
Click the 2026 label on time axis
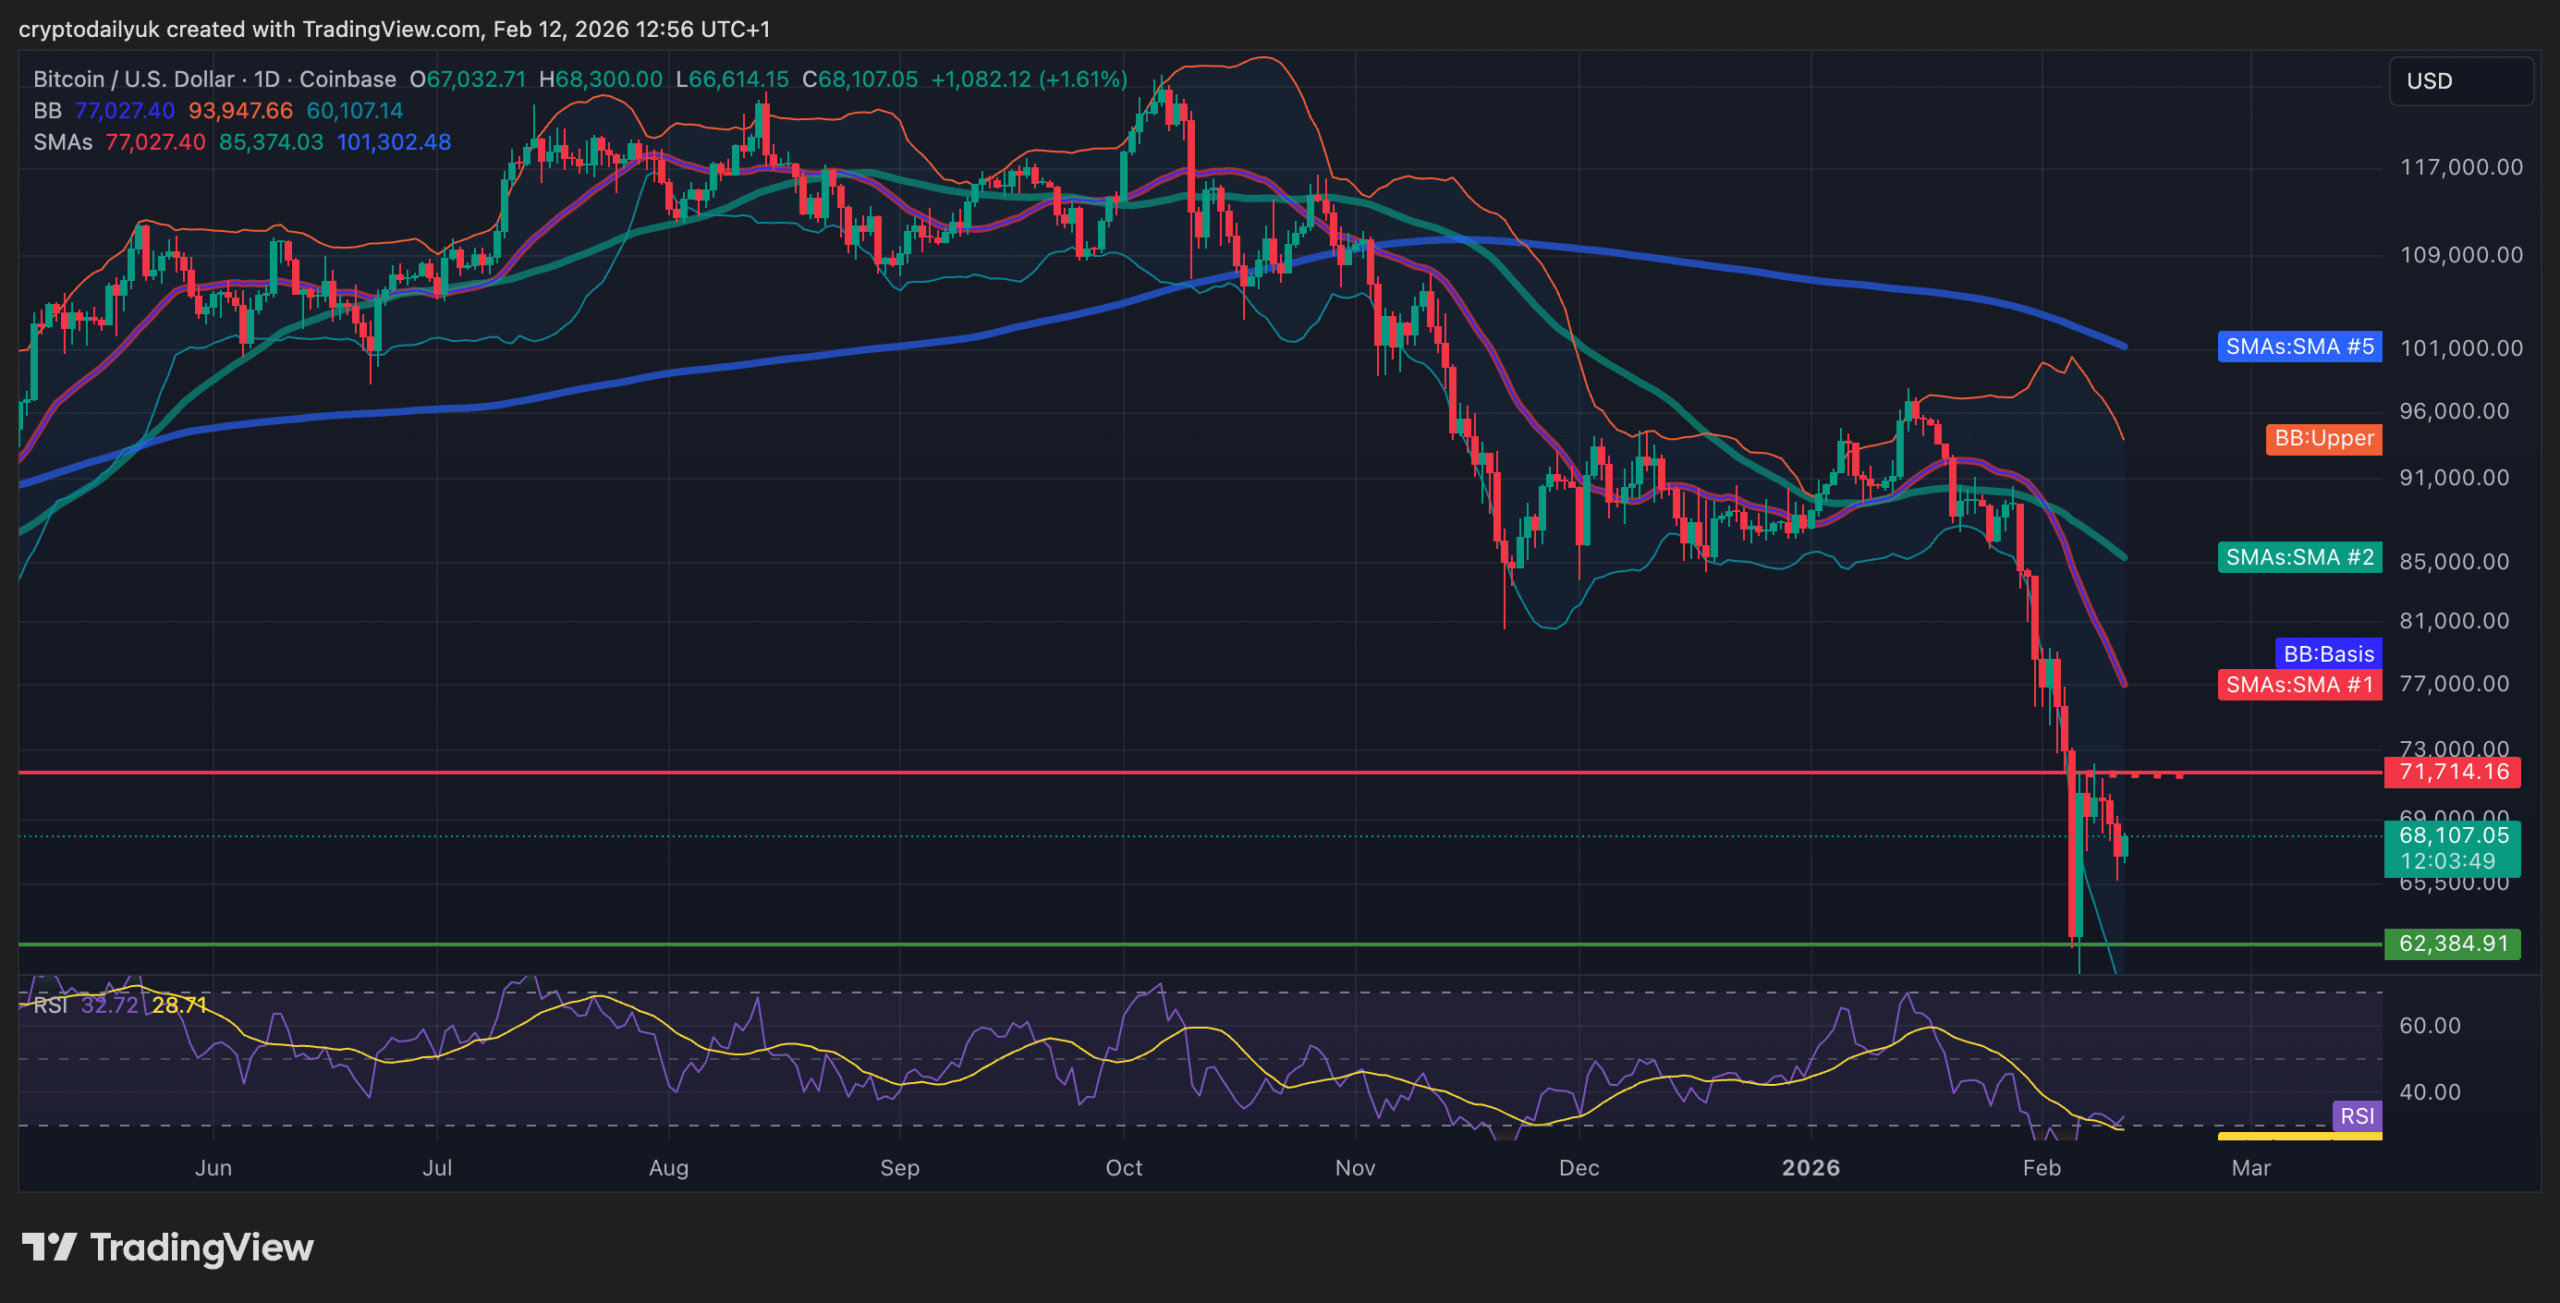(1810, 1168)
